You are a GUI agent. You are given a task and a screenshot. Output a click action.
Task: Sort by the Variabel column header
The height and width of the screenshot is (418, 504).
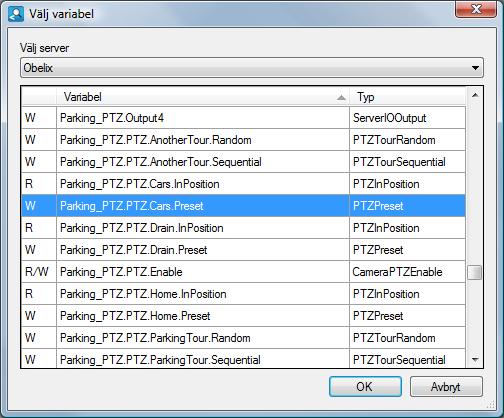coord(203,97)
